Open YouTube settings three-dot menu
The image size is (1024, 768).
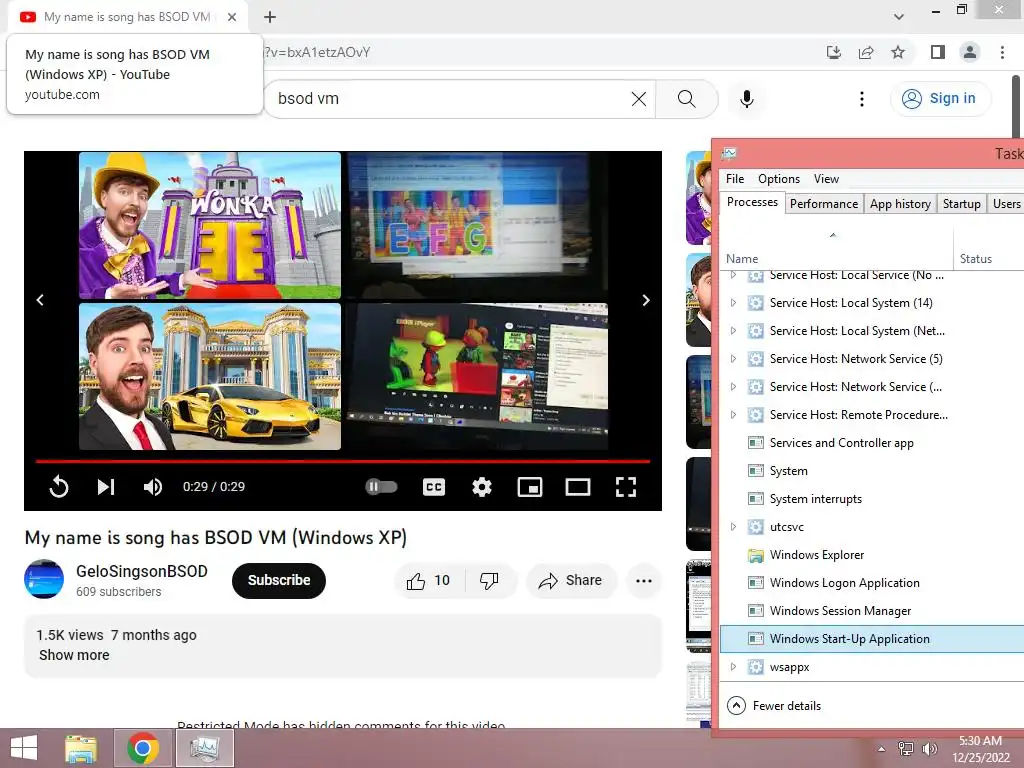point(862,99)
